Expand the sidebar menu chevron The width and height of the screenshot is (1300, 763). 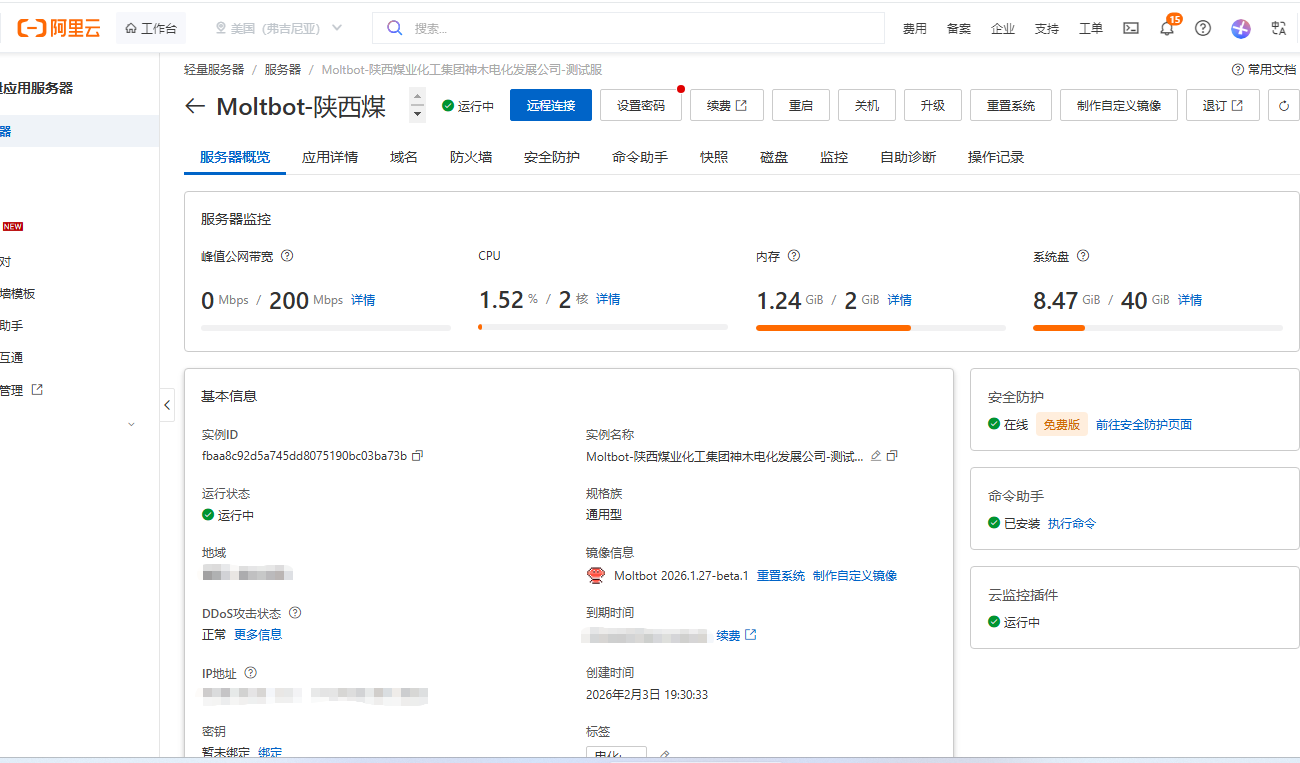tap(131, 424)
